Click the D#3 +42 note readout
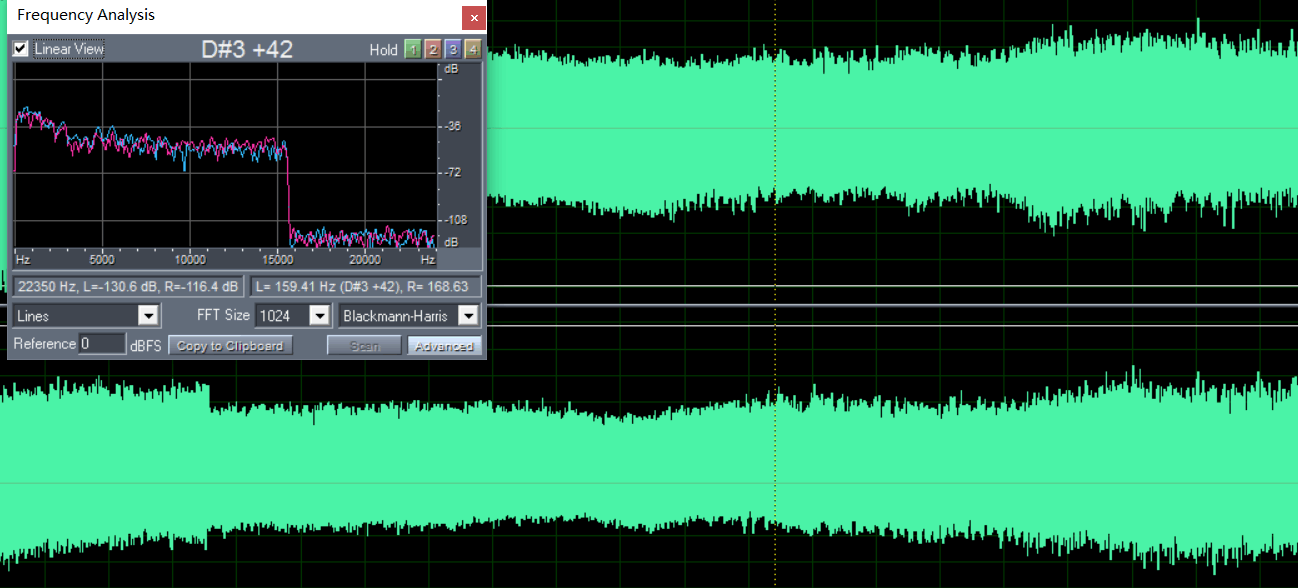Image resolution: width=1298 pixels, height=588 pixels. click(x=247, y=49)
